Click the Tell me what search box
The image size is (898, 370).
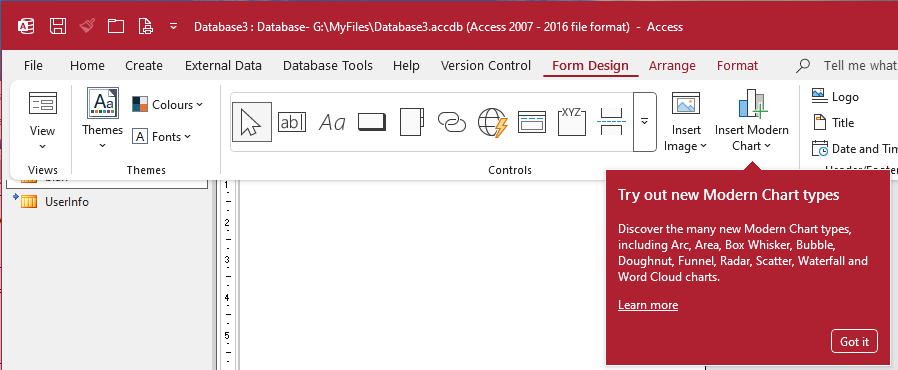point(846,66)
